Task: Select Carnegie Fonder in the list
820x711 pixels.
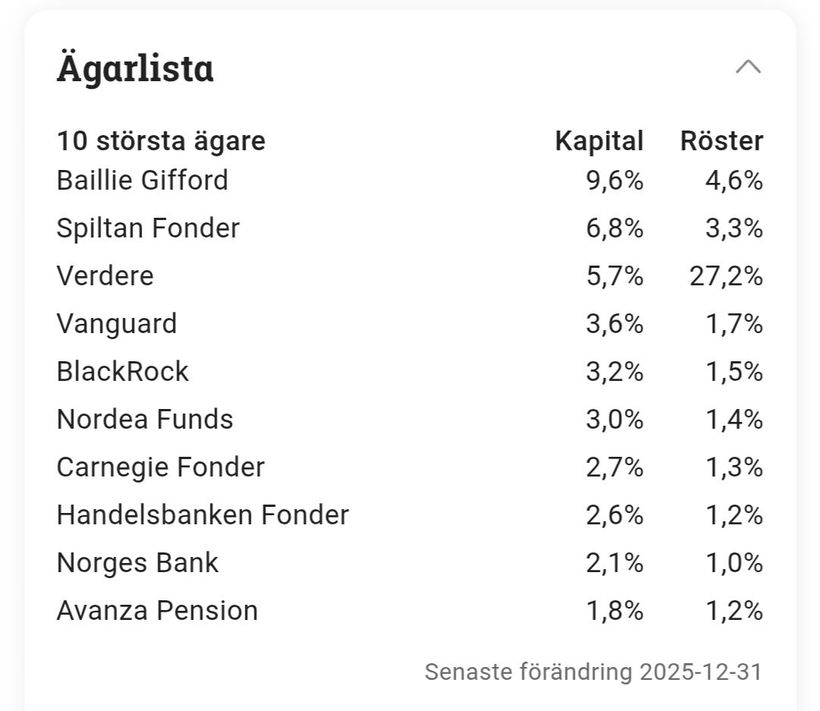Action: pyautogui.click(x=161, y=467)
